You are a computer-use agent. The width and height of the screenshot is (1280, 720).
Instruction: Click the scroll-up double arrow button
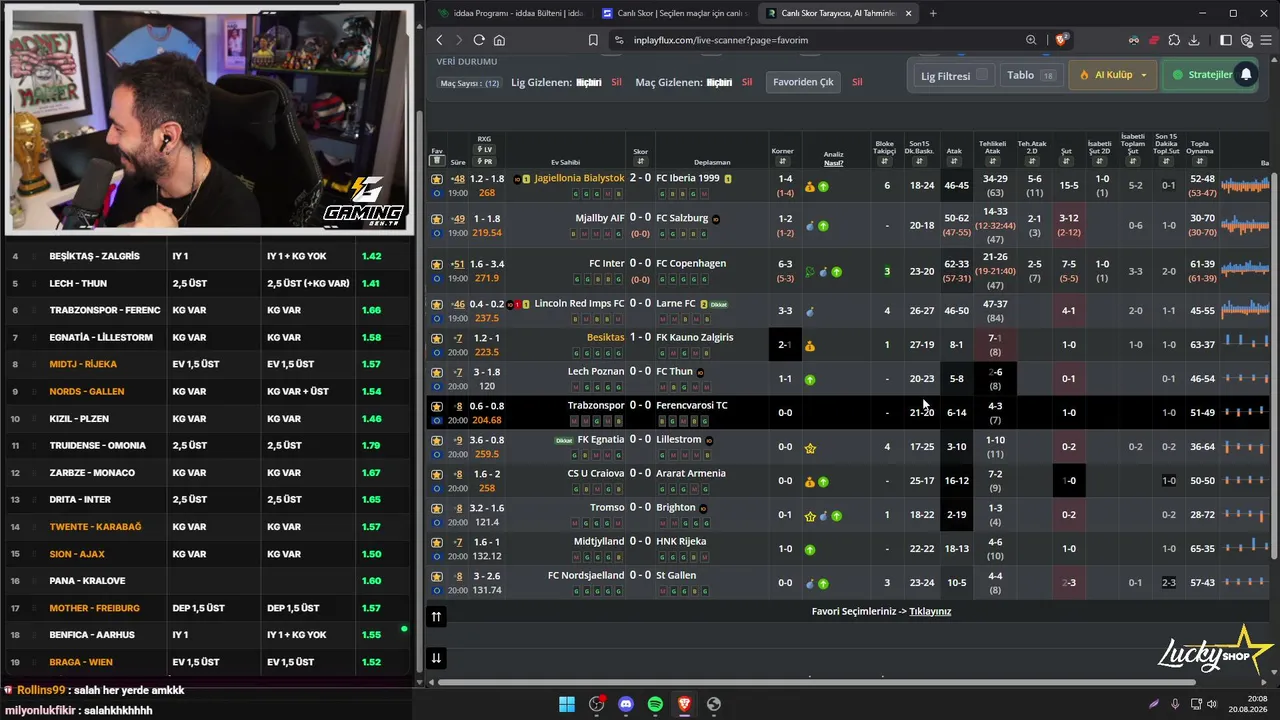pyautogui.click(x=436, y=617)
